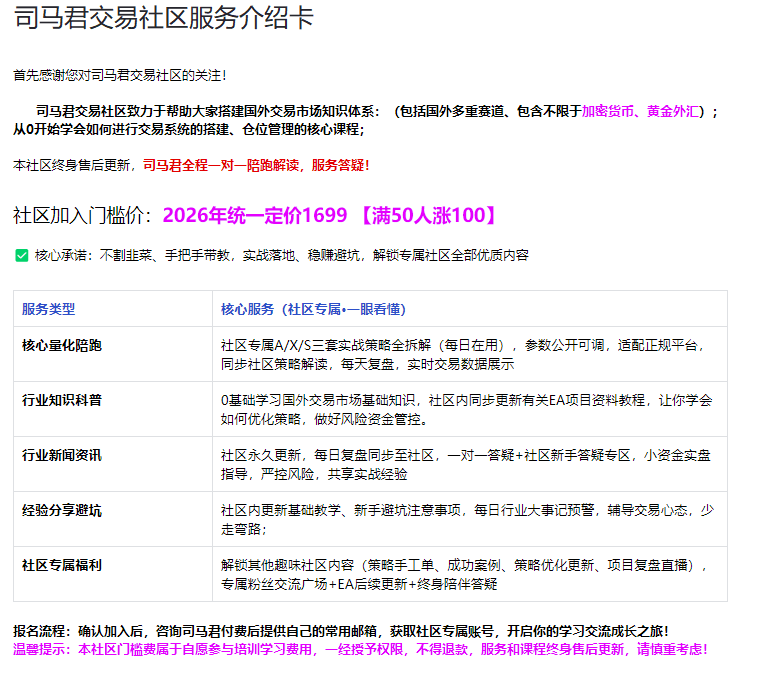The height and width of the screenshot is (679, 774).
Task: Select the 社区专属福利 row label
Action: point(62,565)
